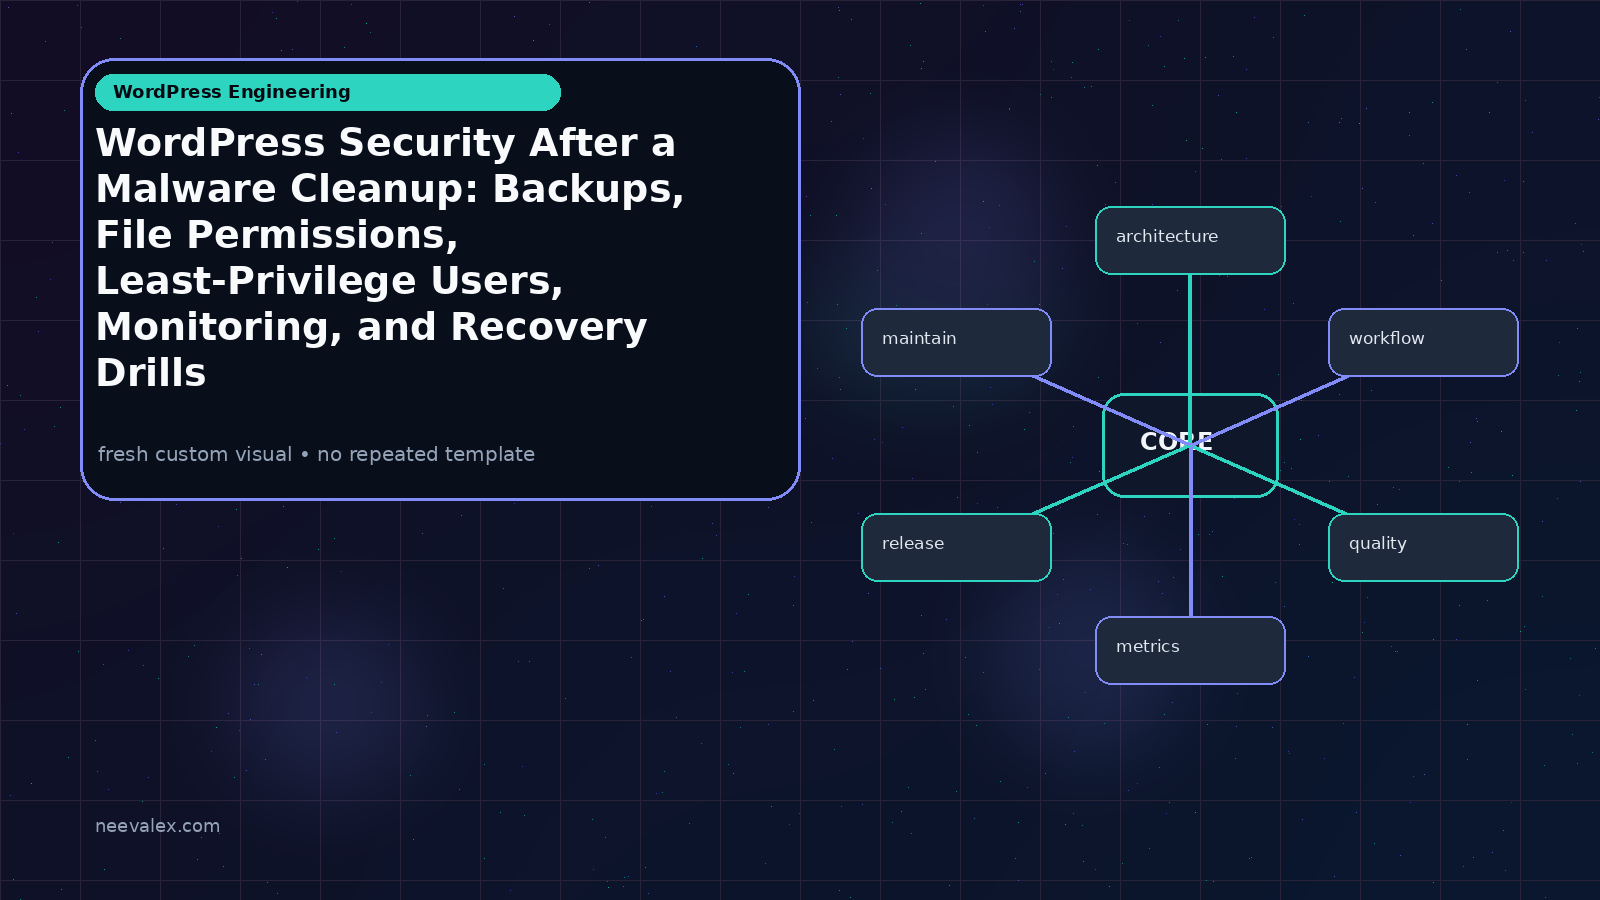Select the architecture node
This screenshot has height=900, width=1600.
1190,240
